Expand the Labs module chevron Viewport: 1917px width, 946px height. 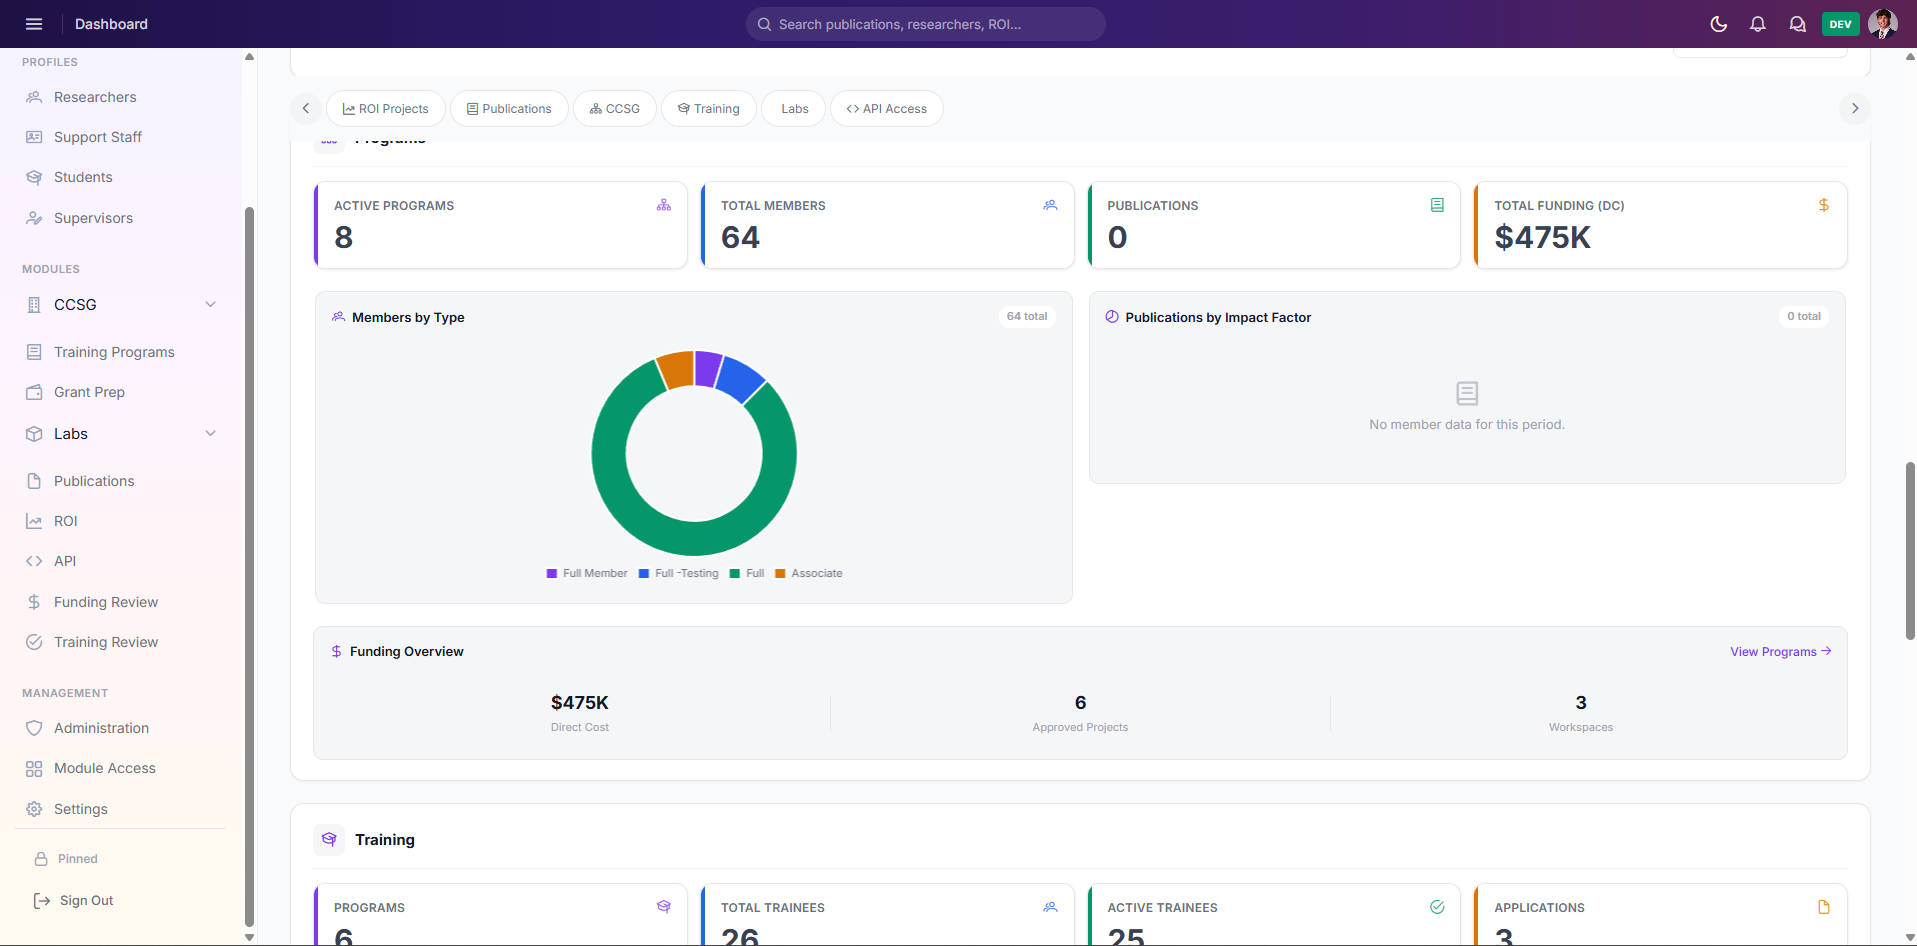(210, 433)
